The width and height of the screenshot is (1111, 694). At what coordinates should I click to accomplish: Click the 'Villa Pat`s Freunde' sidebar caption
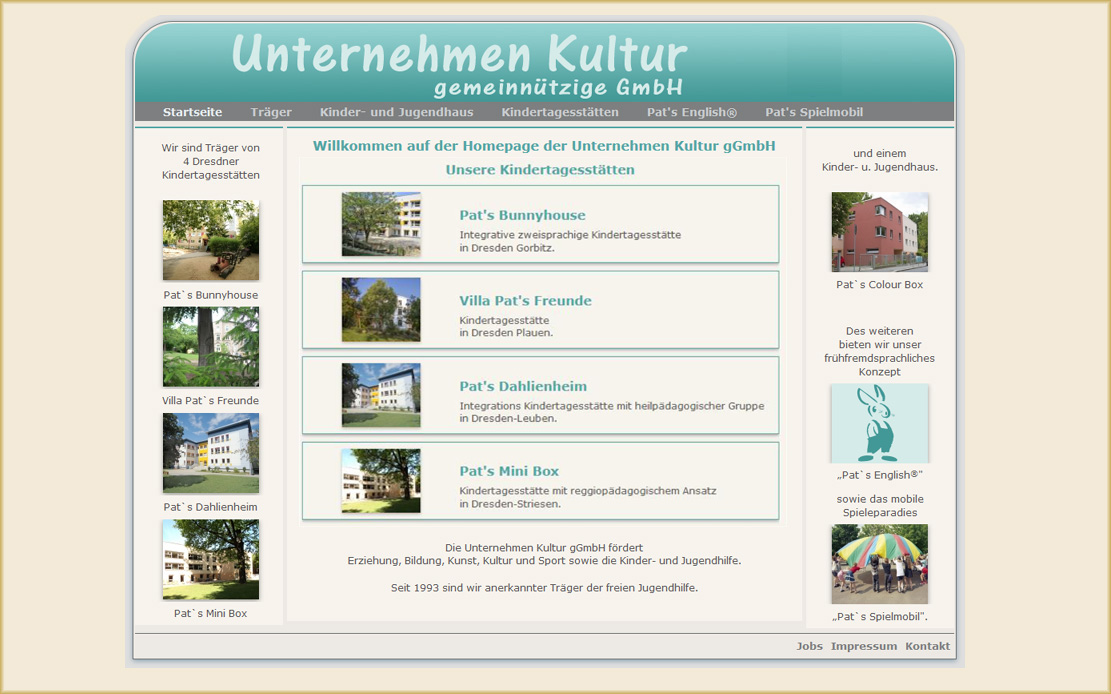coord(210,401)
